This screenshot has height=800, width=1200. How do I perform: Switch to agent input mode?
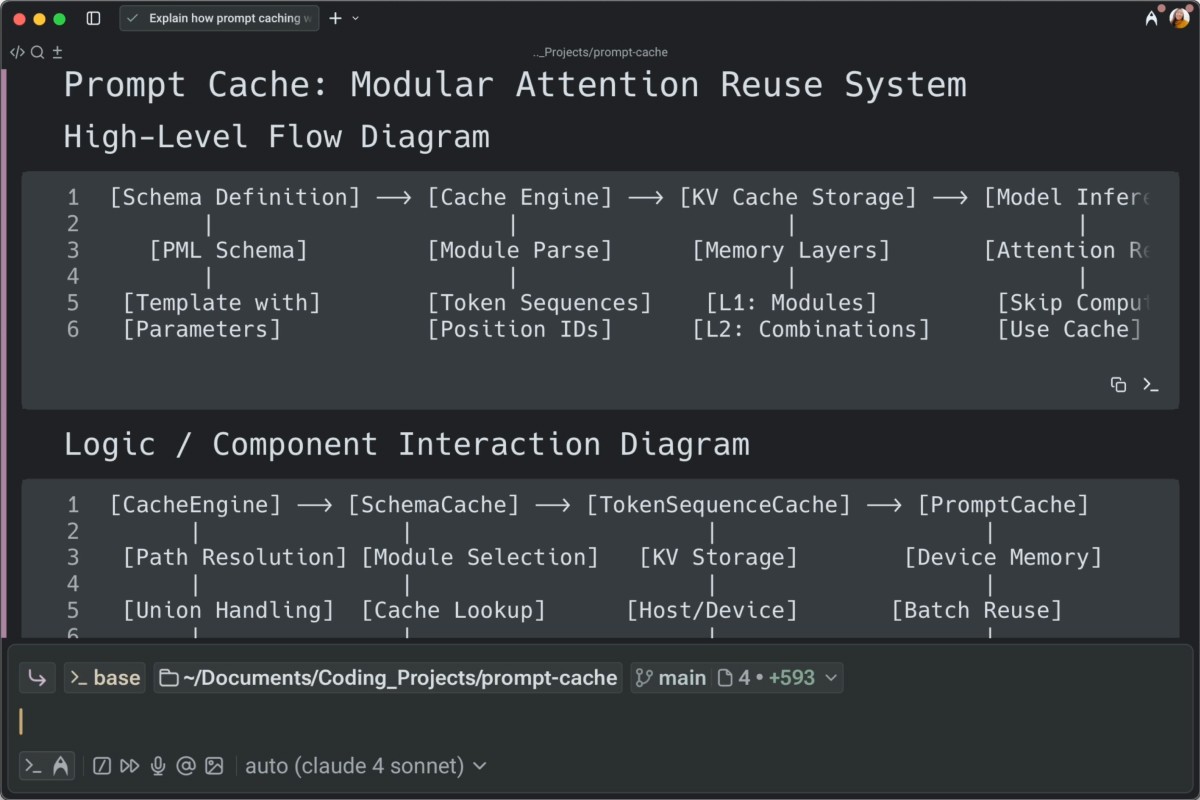61,766
